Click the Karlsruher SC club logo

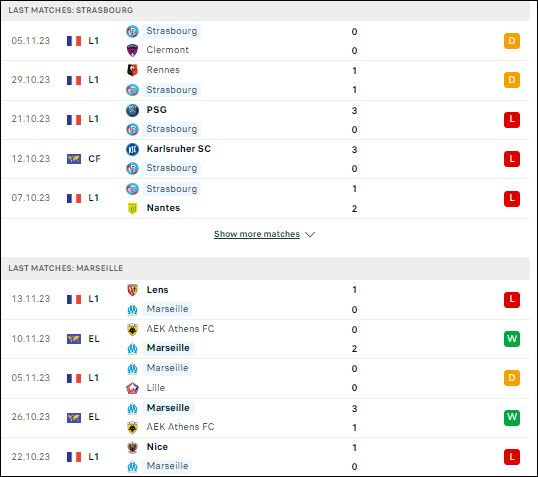pos(132,149)
